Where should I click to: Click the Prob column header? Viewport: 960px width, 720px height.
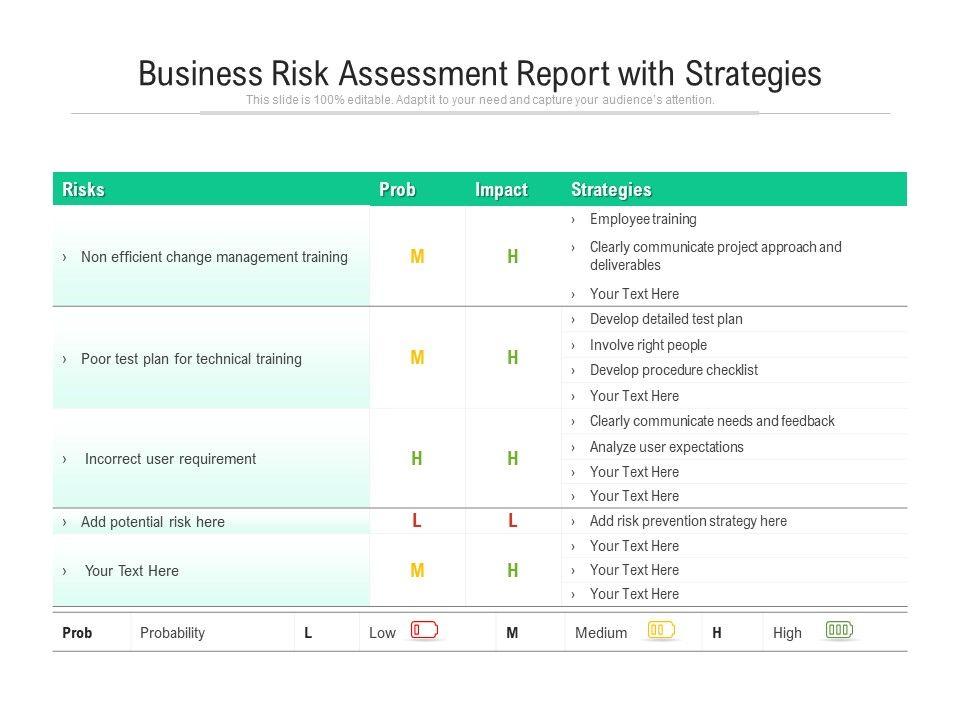pos(397,190)
